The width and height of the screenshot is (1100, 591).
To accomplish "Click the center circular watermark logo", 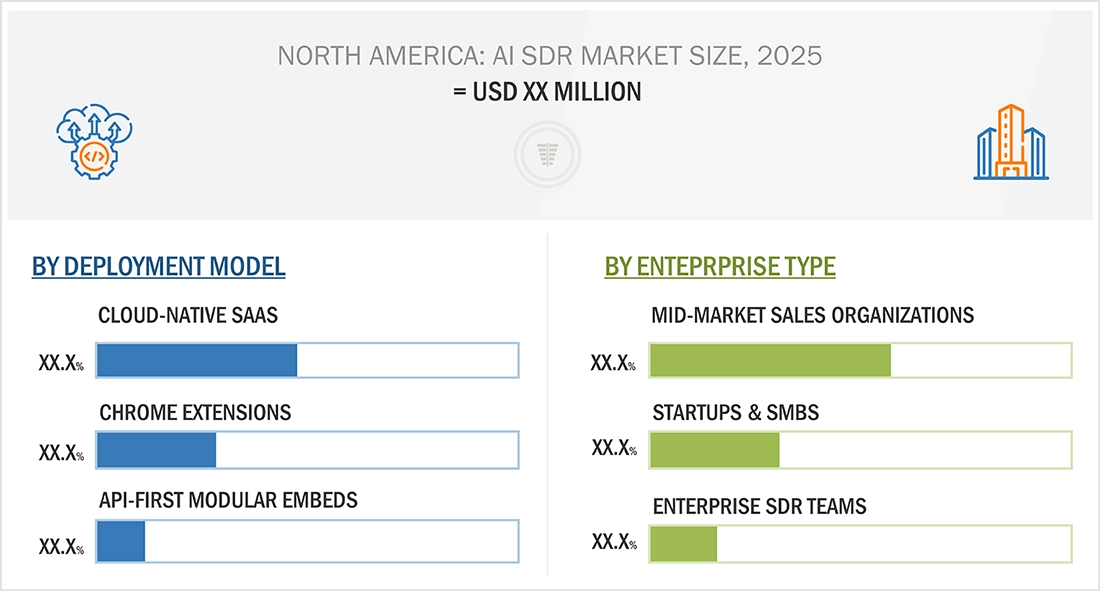I will pos(547,156).
